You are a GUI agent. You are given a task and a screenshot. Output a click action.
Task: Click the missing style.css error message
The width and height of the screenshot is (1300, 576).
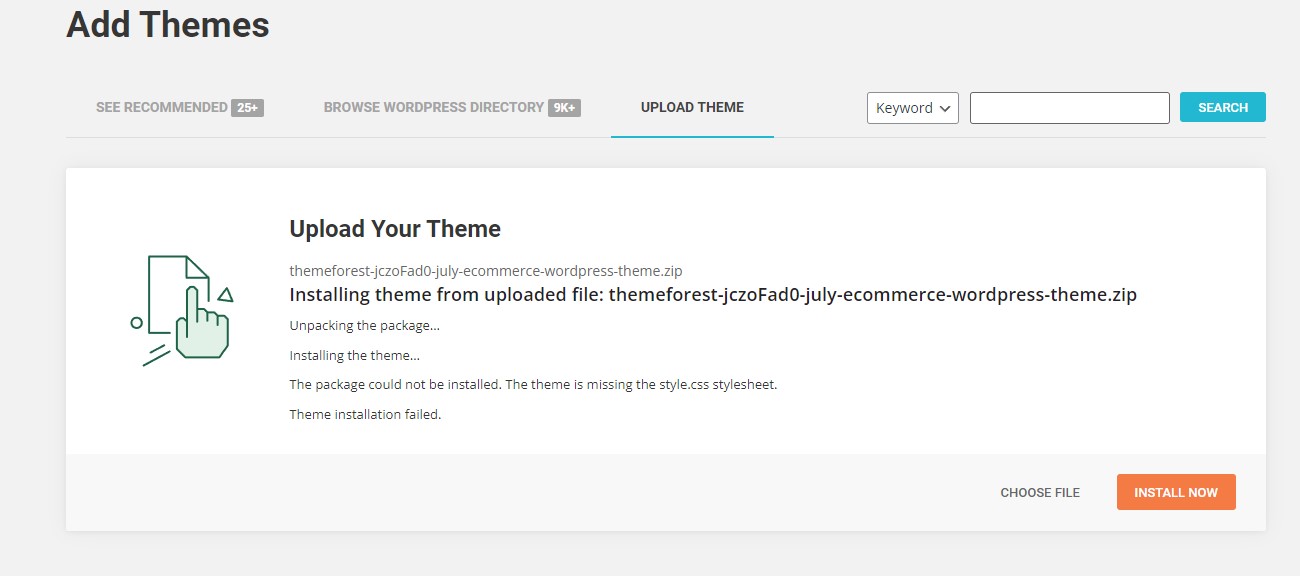coord(532,385)
